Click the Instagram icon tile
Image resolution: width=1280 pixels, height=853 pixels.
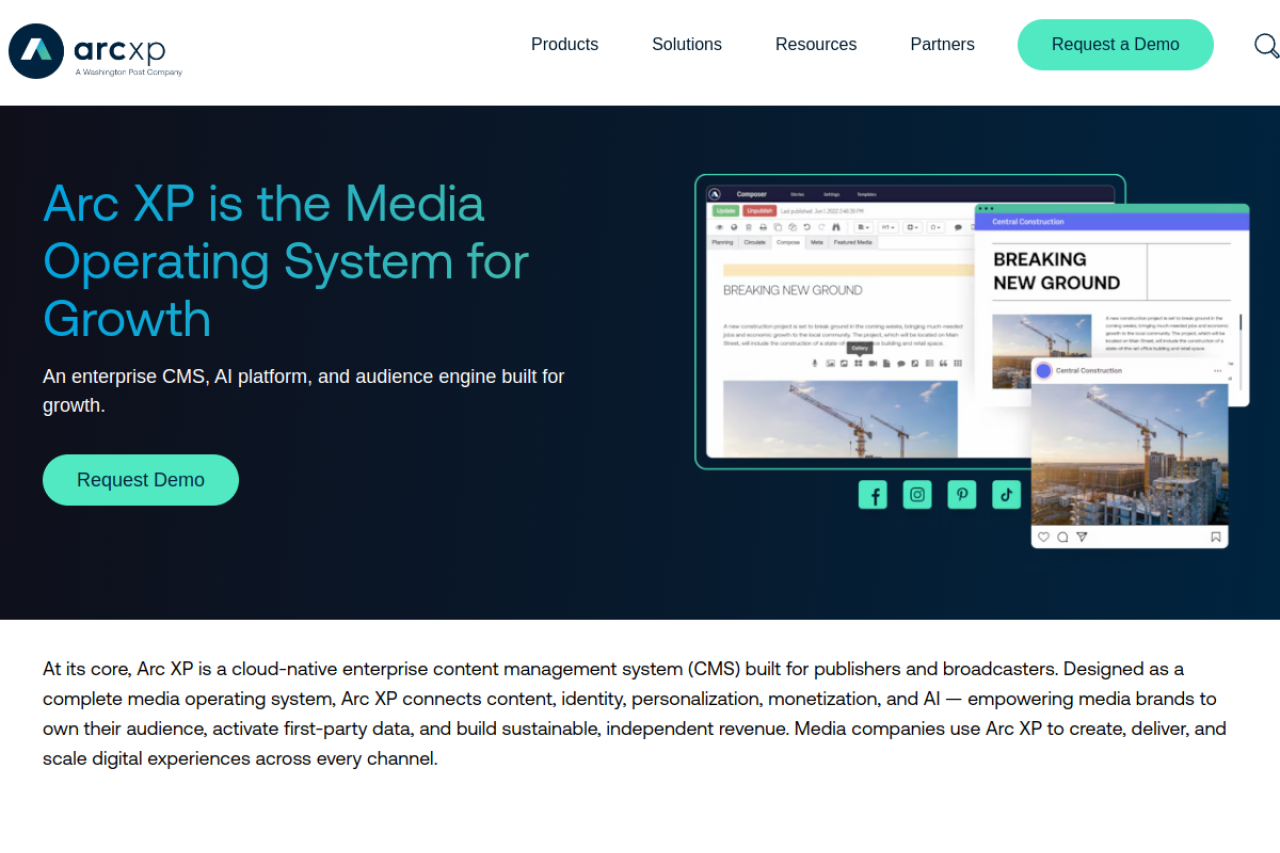[x=917, y=494]
